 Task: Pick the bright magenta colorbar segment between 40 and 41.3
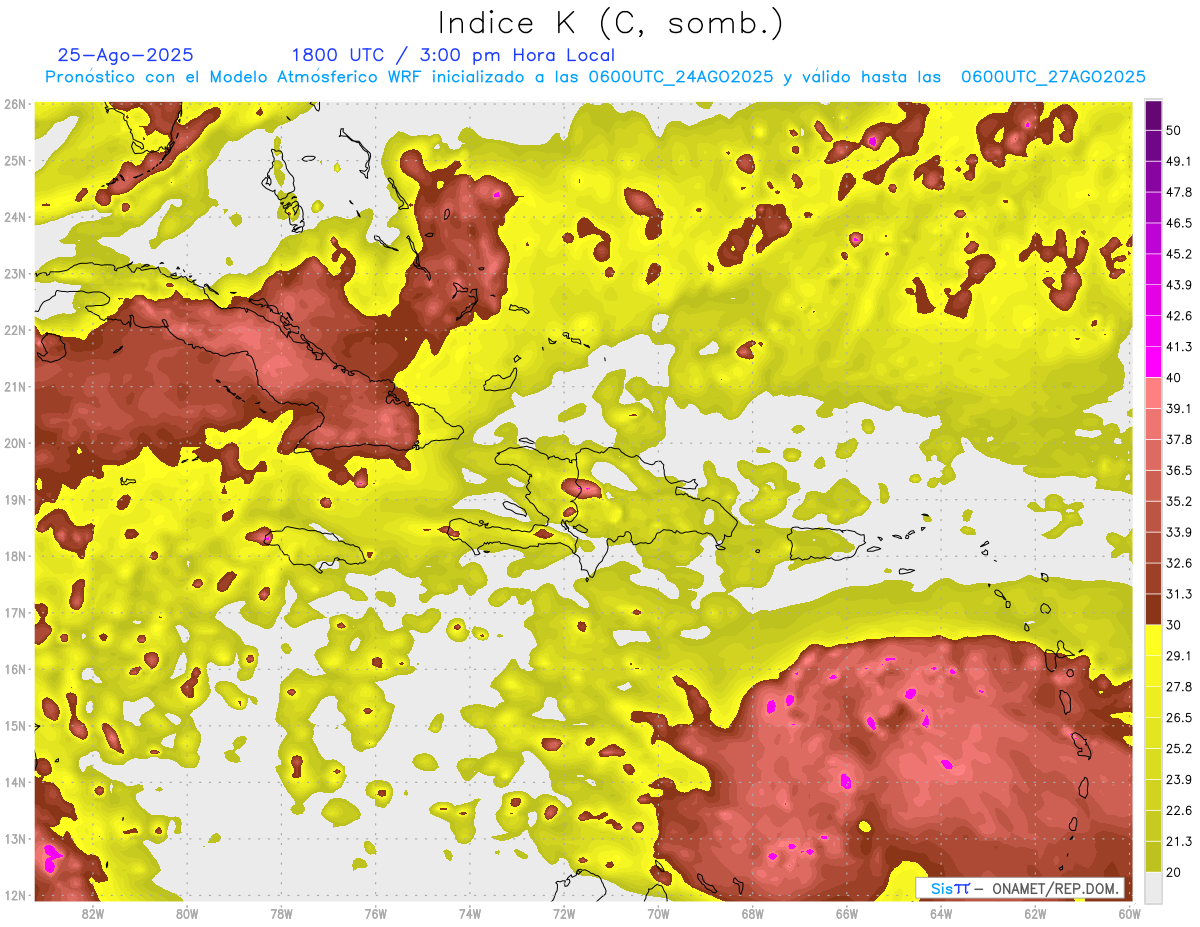1154,362
